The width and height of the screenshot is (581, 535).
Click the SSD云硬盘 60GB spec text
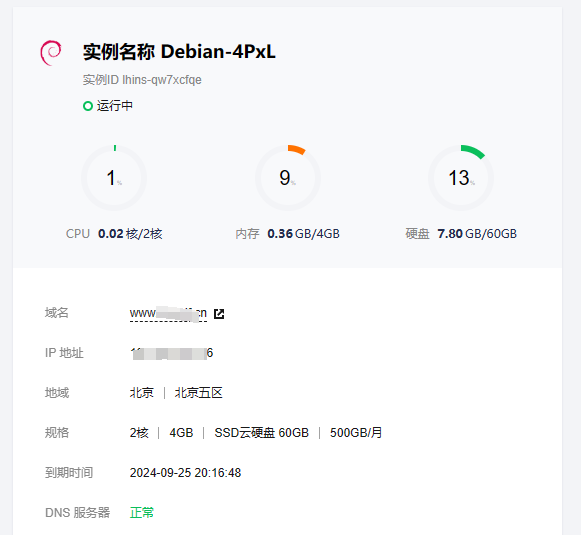262,433
